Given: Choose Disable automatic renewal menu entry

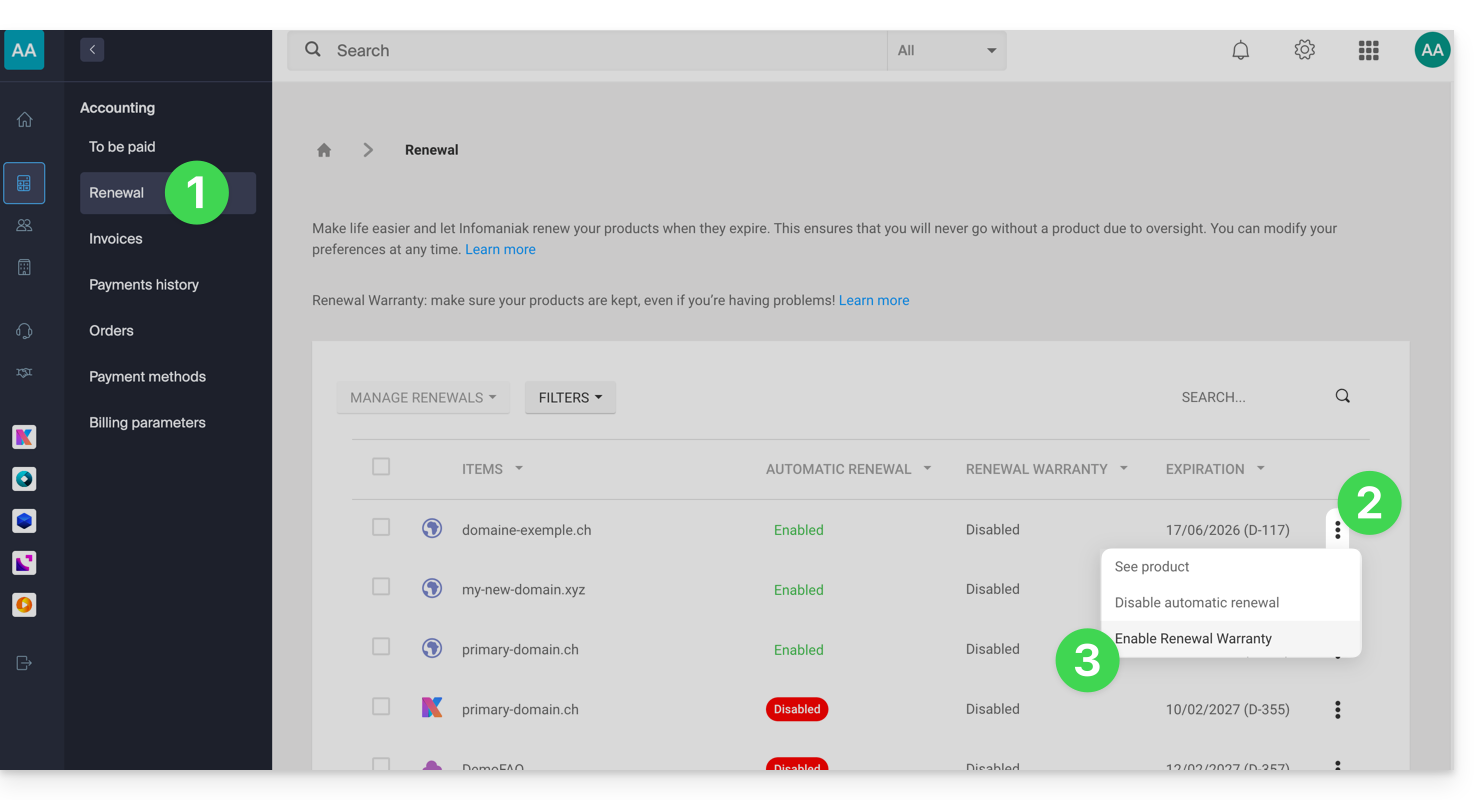Looking at the screenshot, I should [x=1197, y=603].
